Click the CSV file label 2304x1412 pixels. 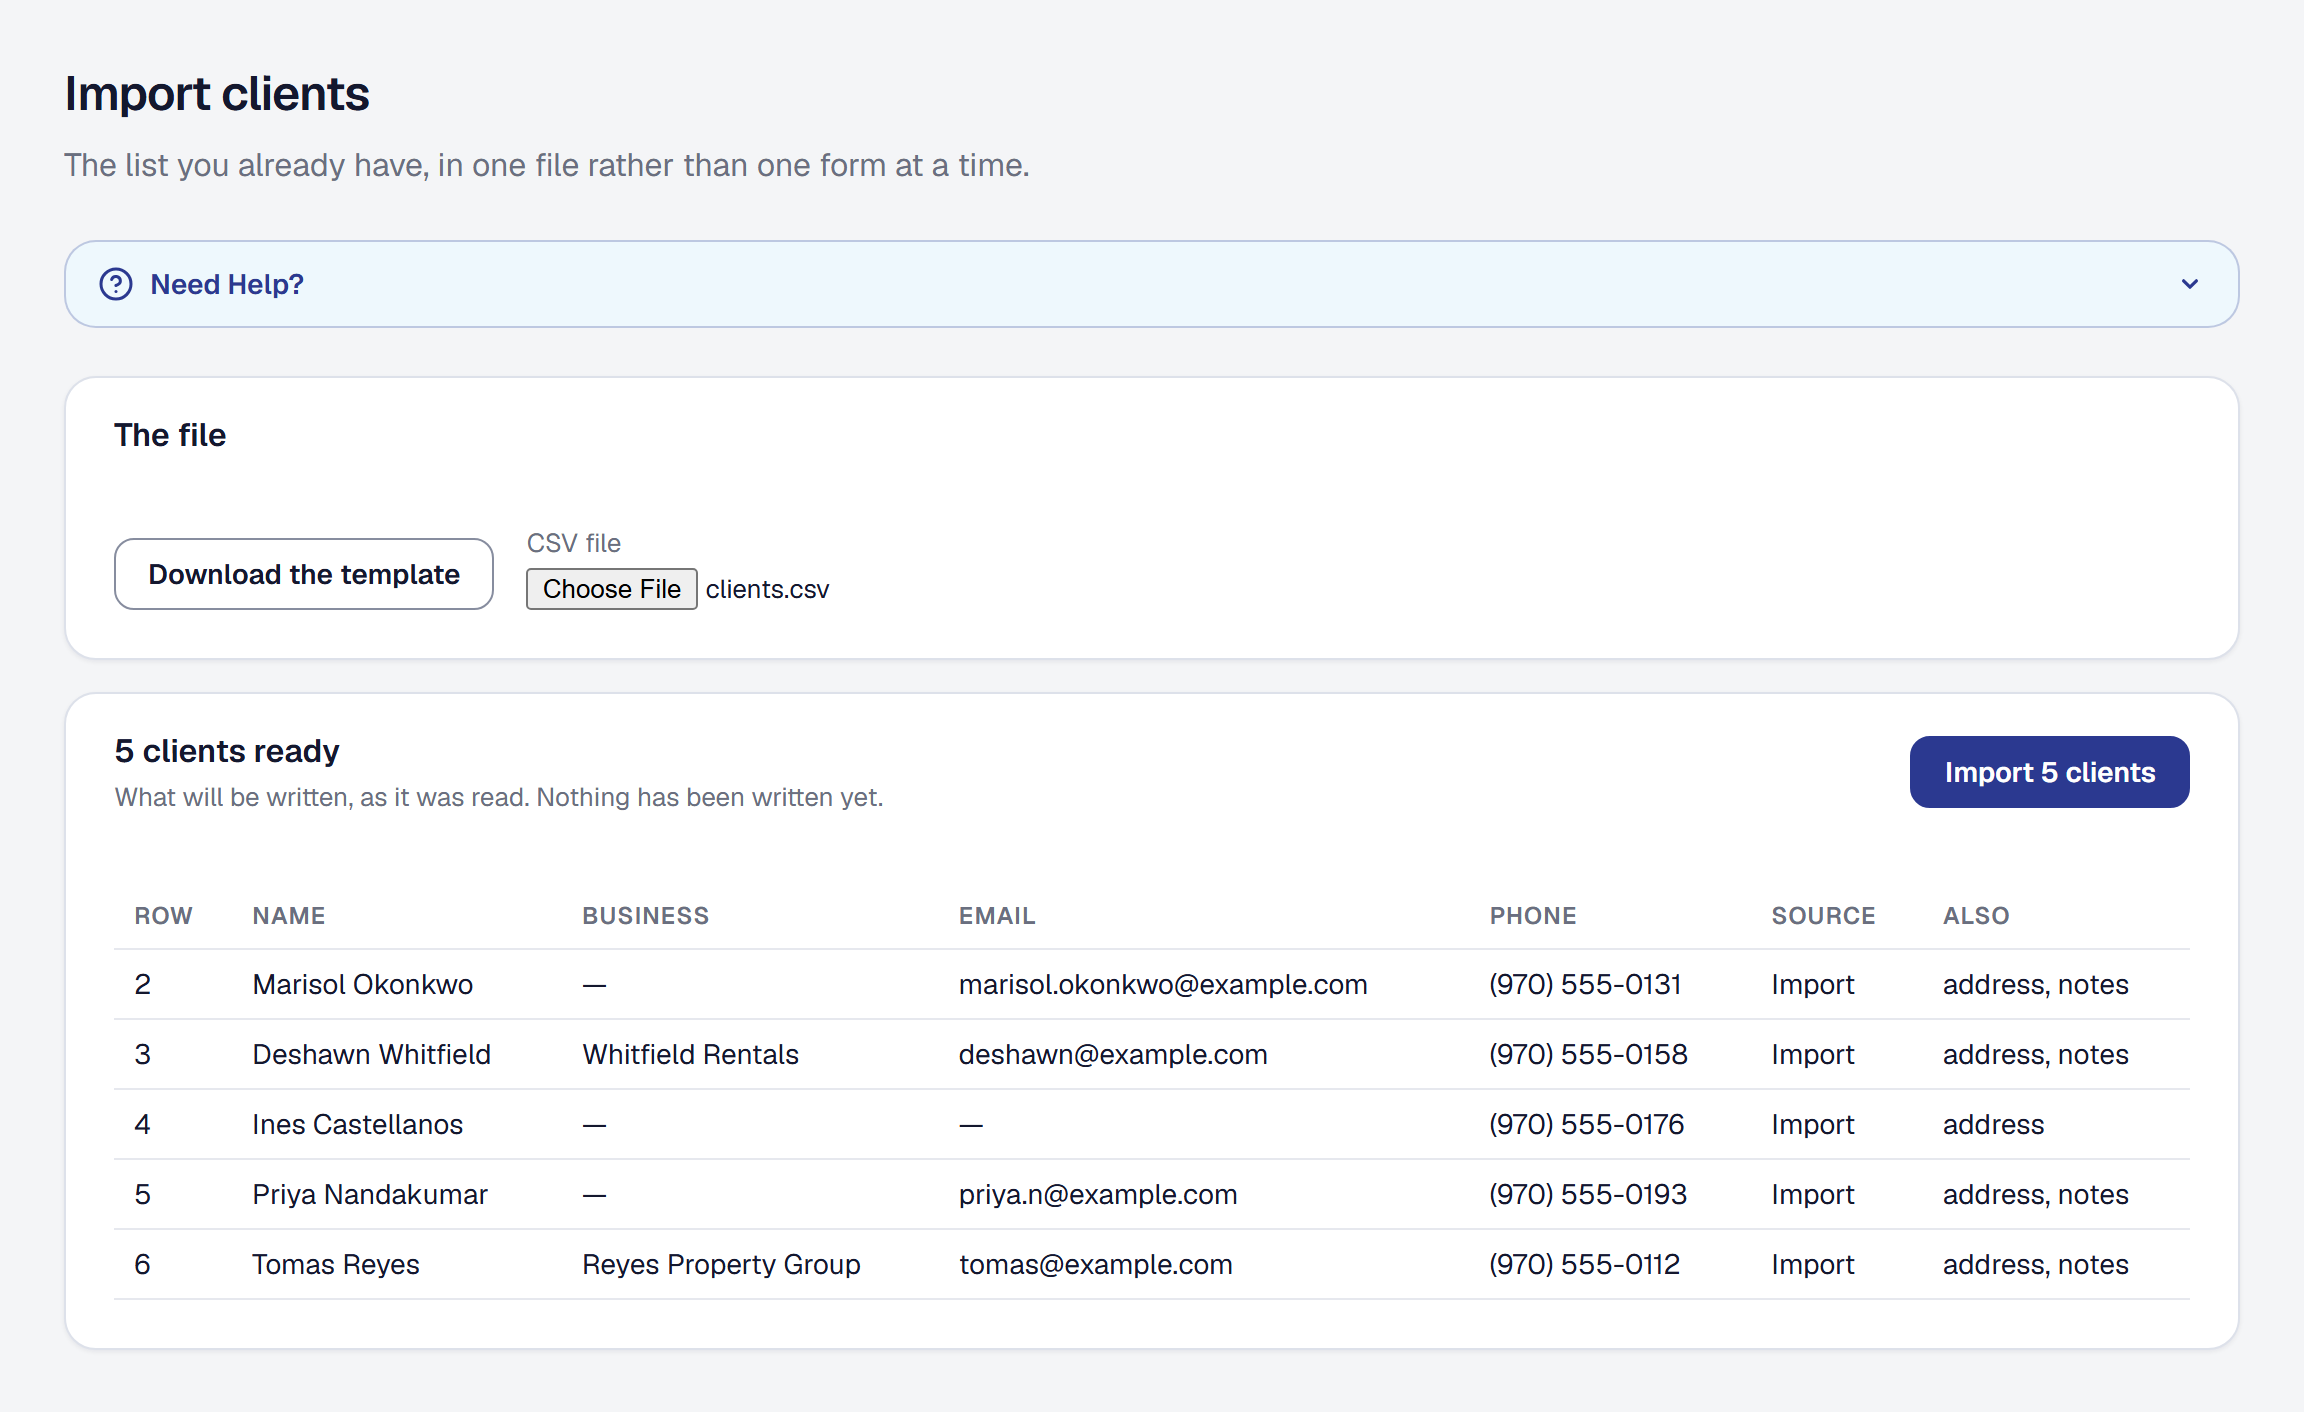[573, 543]
